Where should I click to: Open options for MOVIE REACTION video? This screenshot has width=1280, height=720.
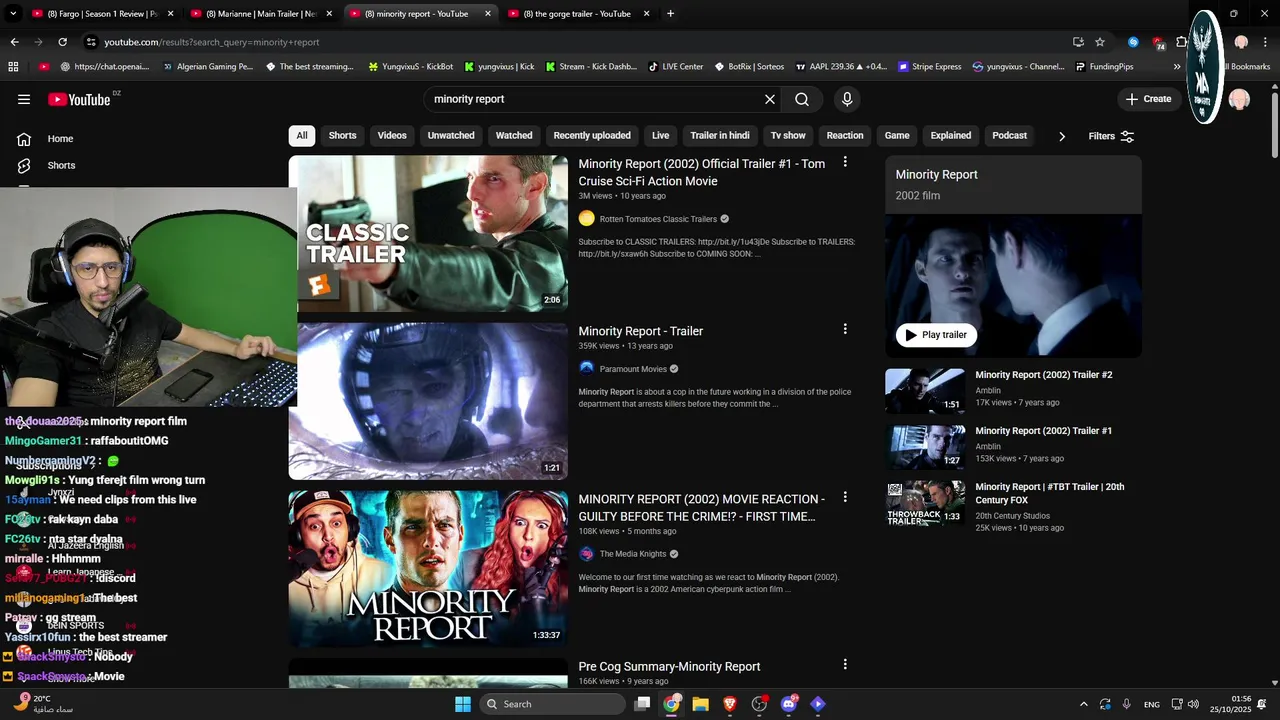845,497
